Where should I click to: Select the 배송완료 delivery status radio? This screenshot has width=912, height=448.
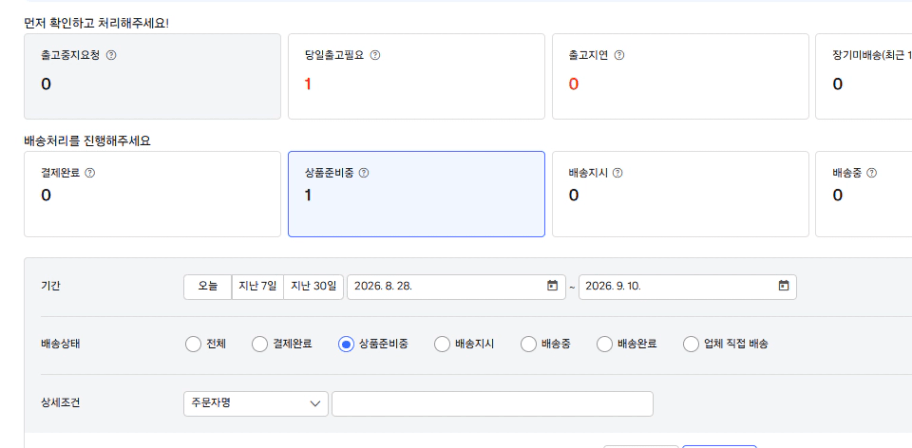[605, 344]
